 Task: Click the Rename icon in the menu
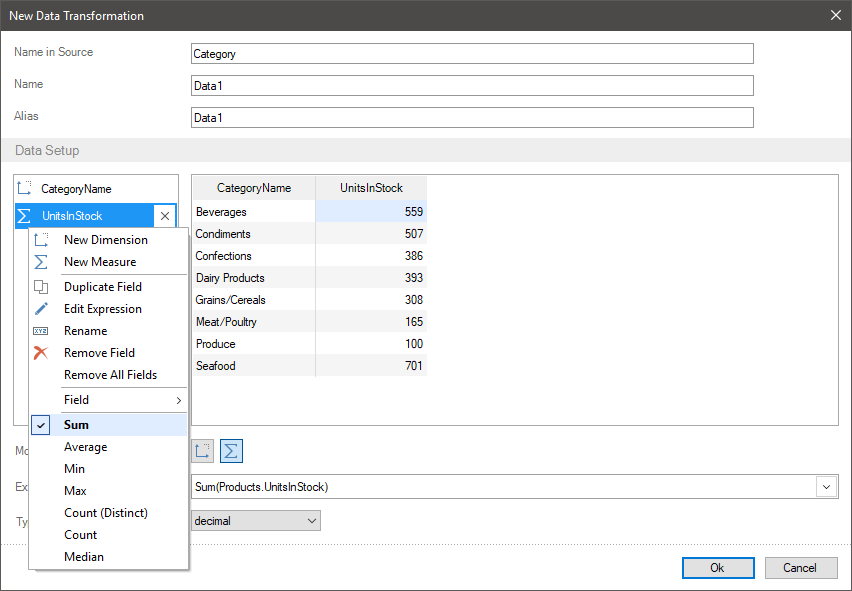41,331
